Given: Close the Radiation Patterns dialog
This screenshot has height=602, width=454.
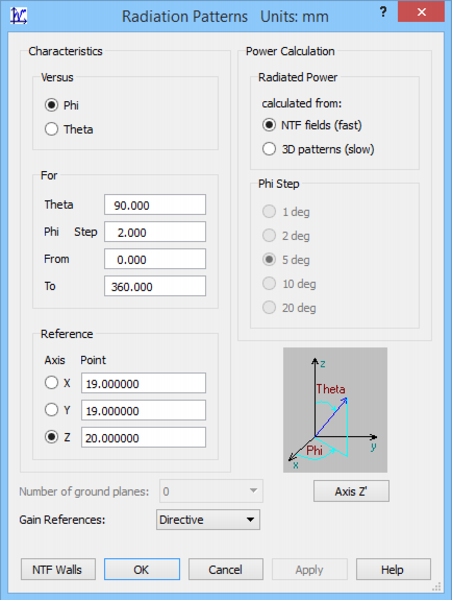Looking at the screenshot, I should tap(421, 12).
